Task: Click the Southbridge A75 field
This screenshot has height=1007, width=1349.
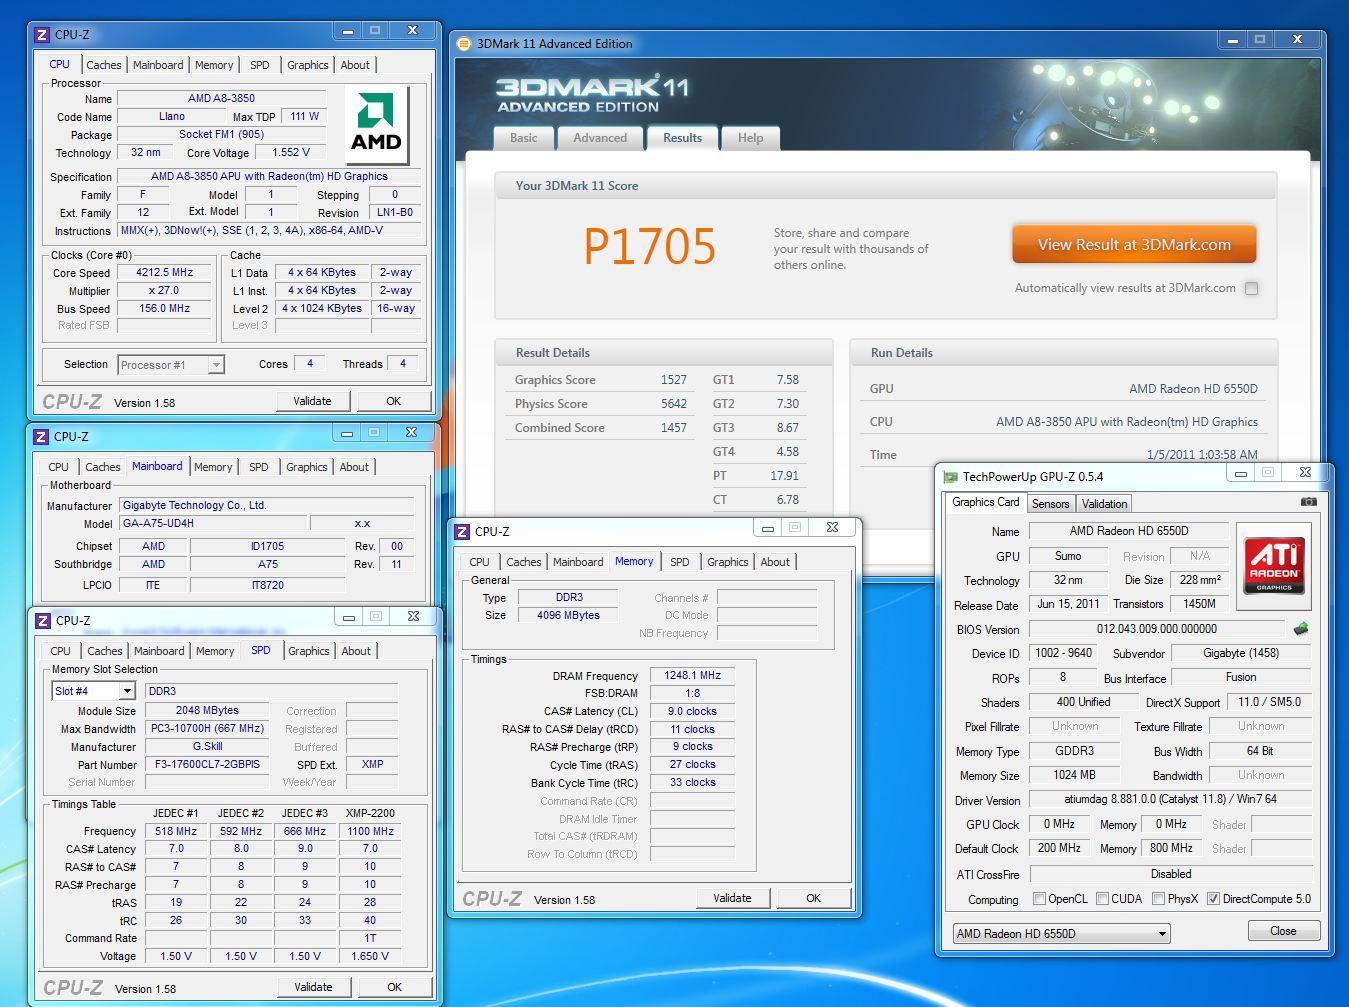Action: tap(268, 564)
